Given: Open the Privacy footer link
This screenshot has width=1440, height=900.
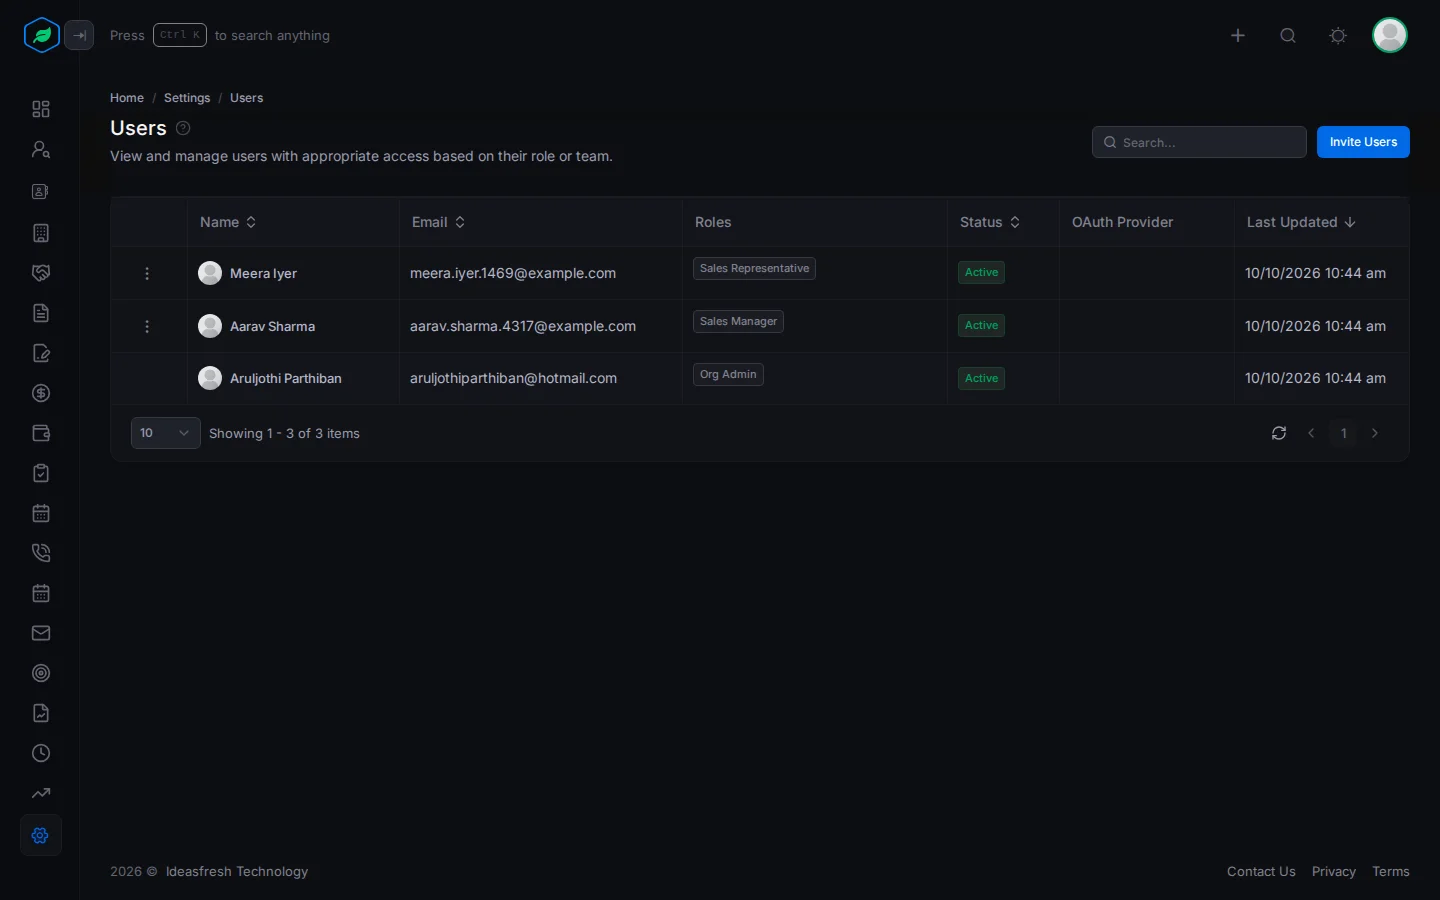Looking at the screenshot, I should (1334, 872).
